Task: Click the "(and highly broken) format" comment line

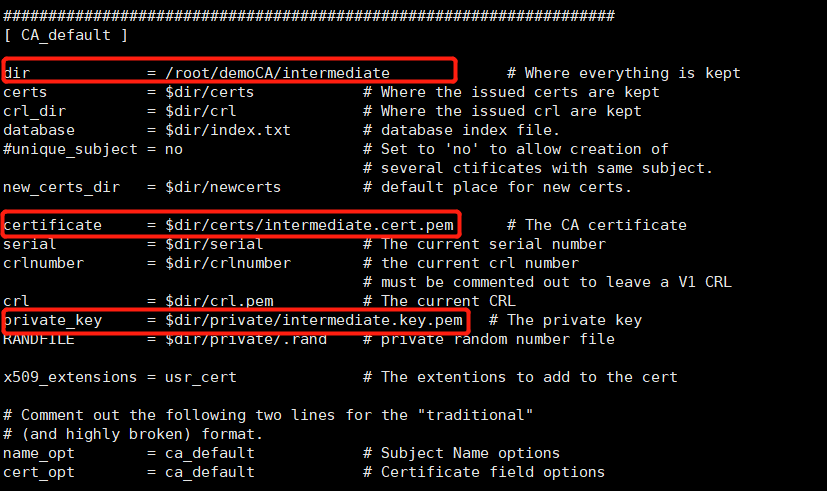Action: [x=133, y=434]
